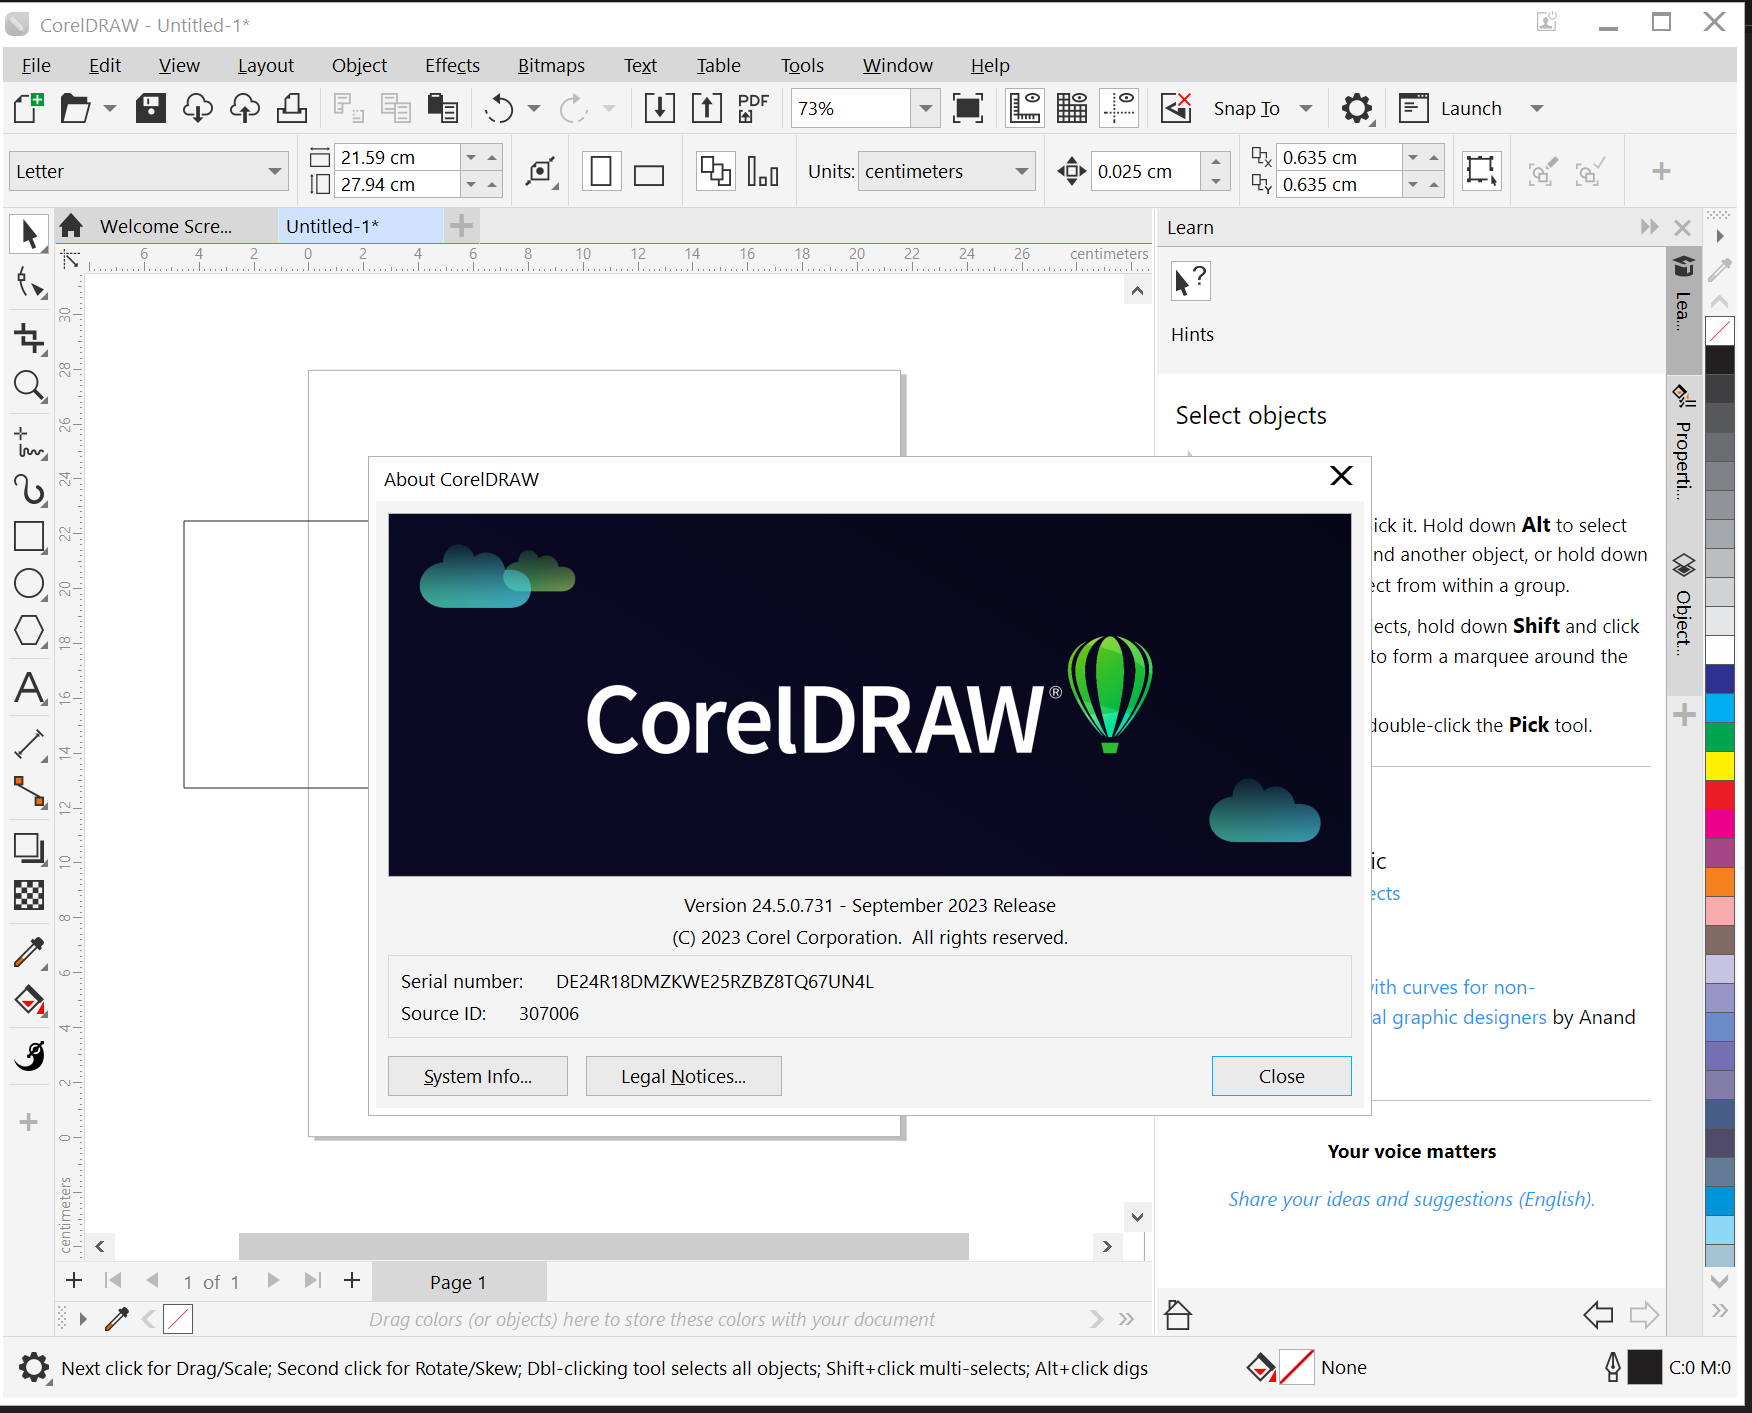Open page width 21.59 cm dropdown arrow
The width and height of the screenshot is (1752, 1413).
pos(471,157)
